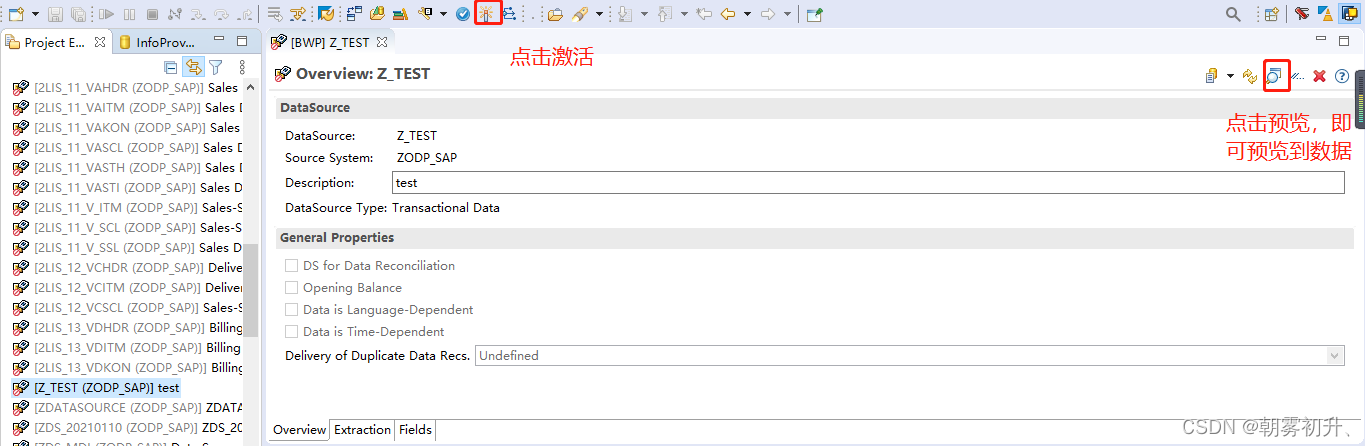Image resolution: width=1365 pixels, height=446 pixels.
Task: Click the Save All icon
Action: (78, 14)
